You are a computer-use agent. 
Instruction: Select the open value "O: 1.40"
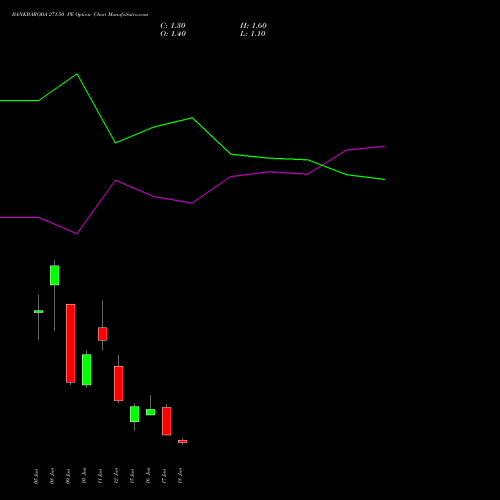coord(173,34)
